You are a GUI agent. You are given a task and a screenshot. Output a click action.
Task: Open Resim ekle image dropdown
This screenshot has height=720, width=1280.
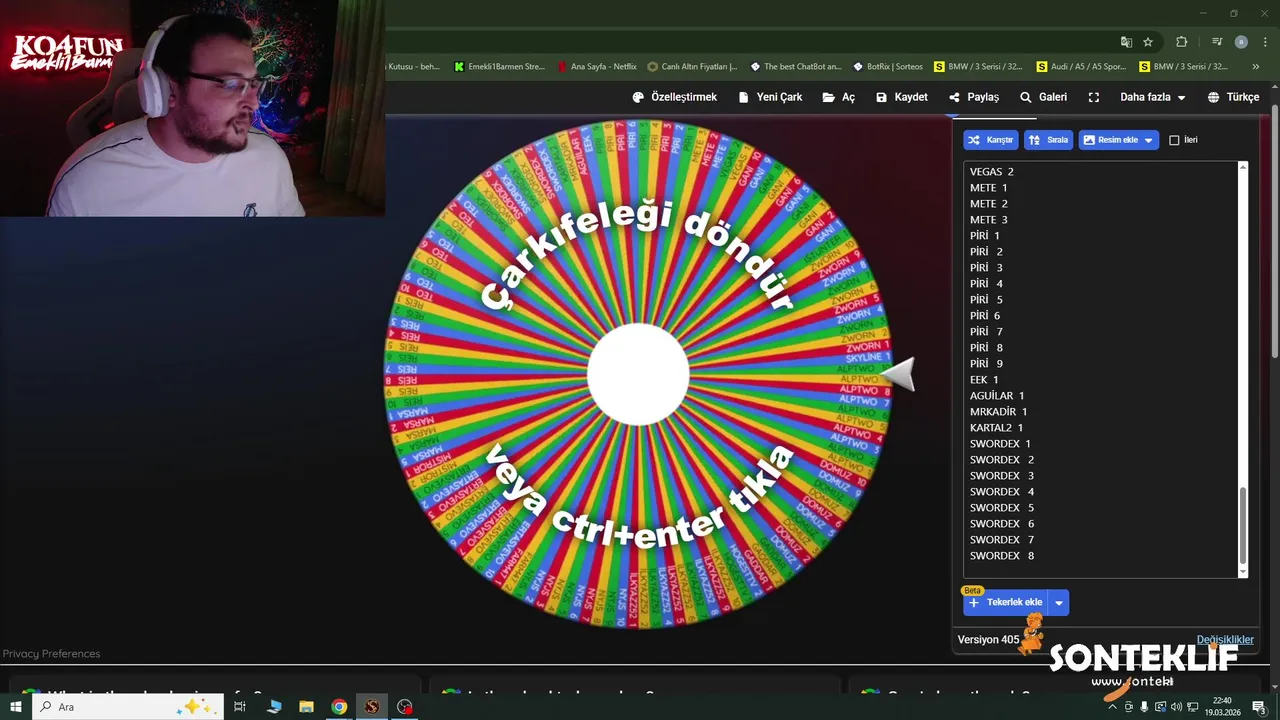tap(1119, 140)
